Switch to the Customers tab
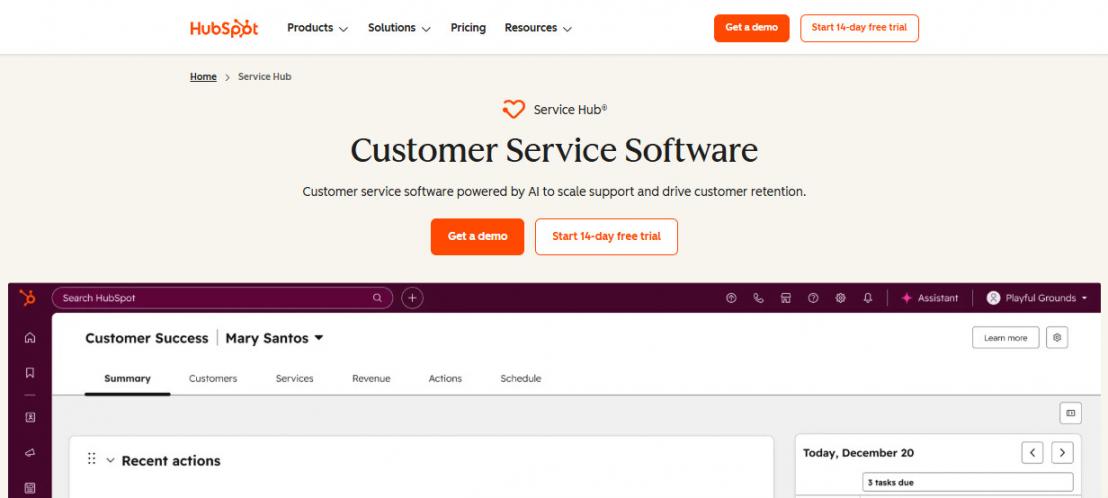 213,379
